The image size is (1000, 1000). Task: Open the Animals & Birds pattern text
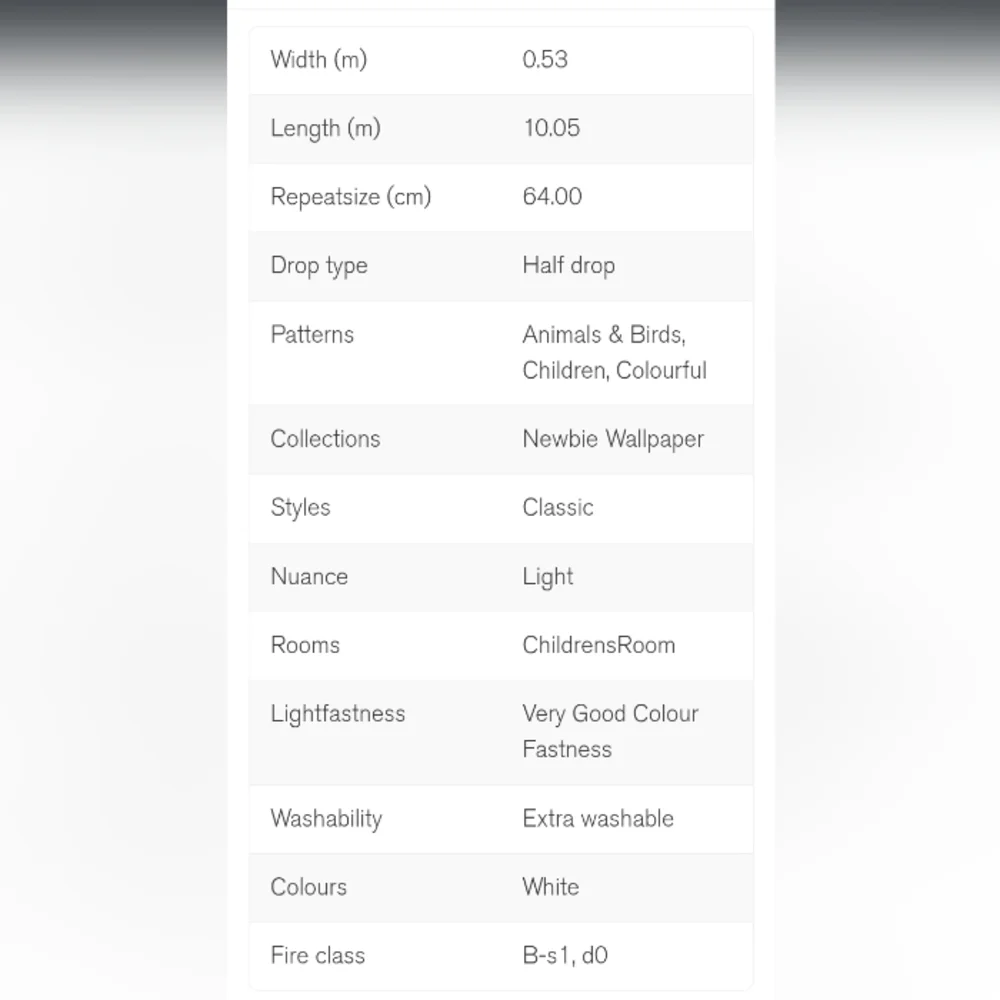pos(604,335)
